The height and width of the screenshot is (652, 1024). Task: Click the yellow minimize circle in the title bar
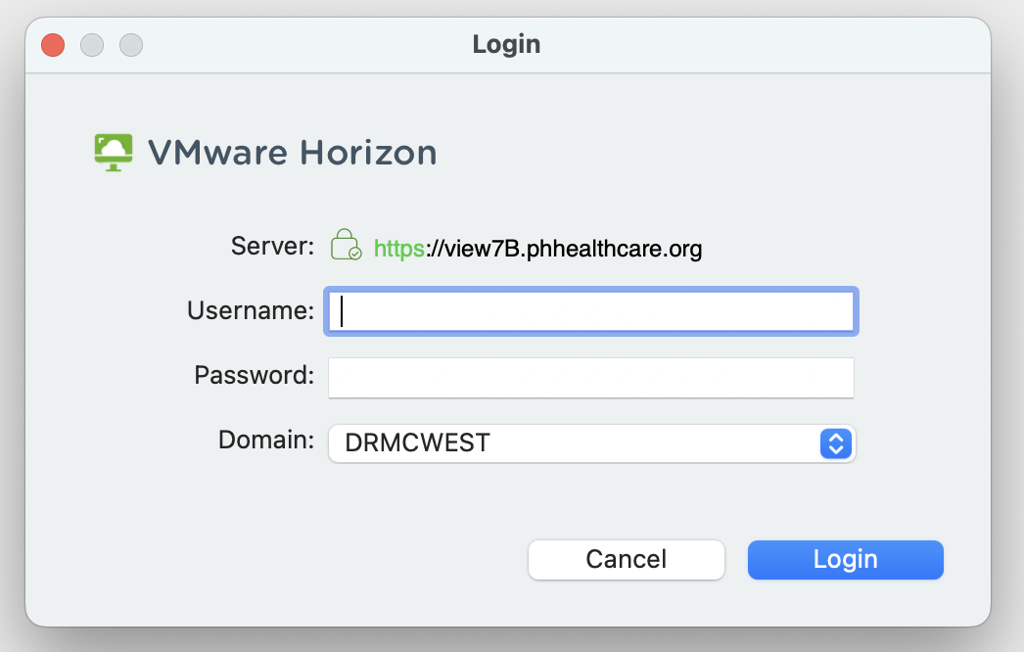click(x=91, y=44)
